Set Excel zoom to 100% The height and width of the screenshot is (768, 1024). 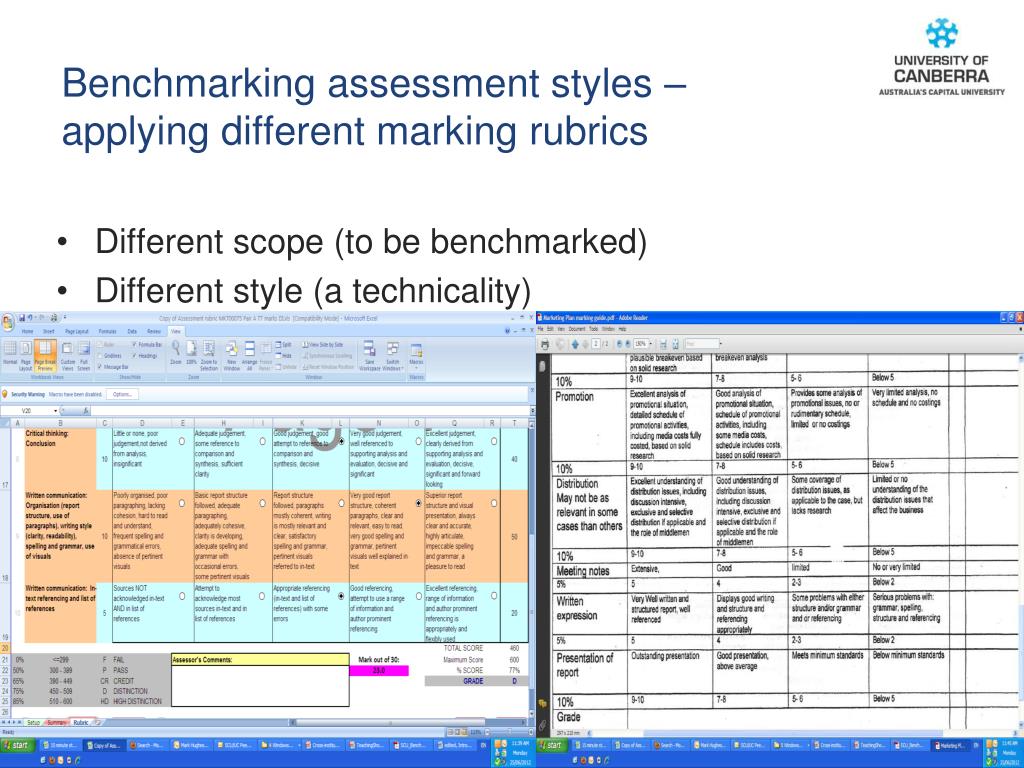[x=191, y=353]
